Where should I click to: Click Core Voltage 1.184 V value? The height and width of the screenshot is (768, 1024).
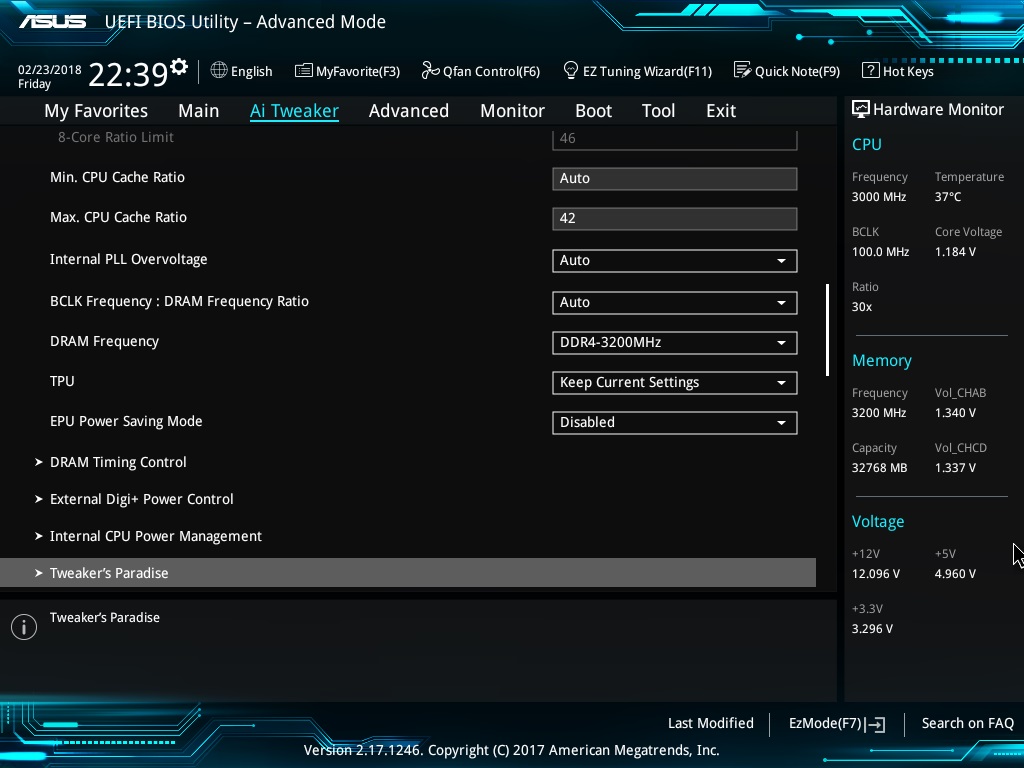955,252
